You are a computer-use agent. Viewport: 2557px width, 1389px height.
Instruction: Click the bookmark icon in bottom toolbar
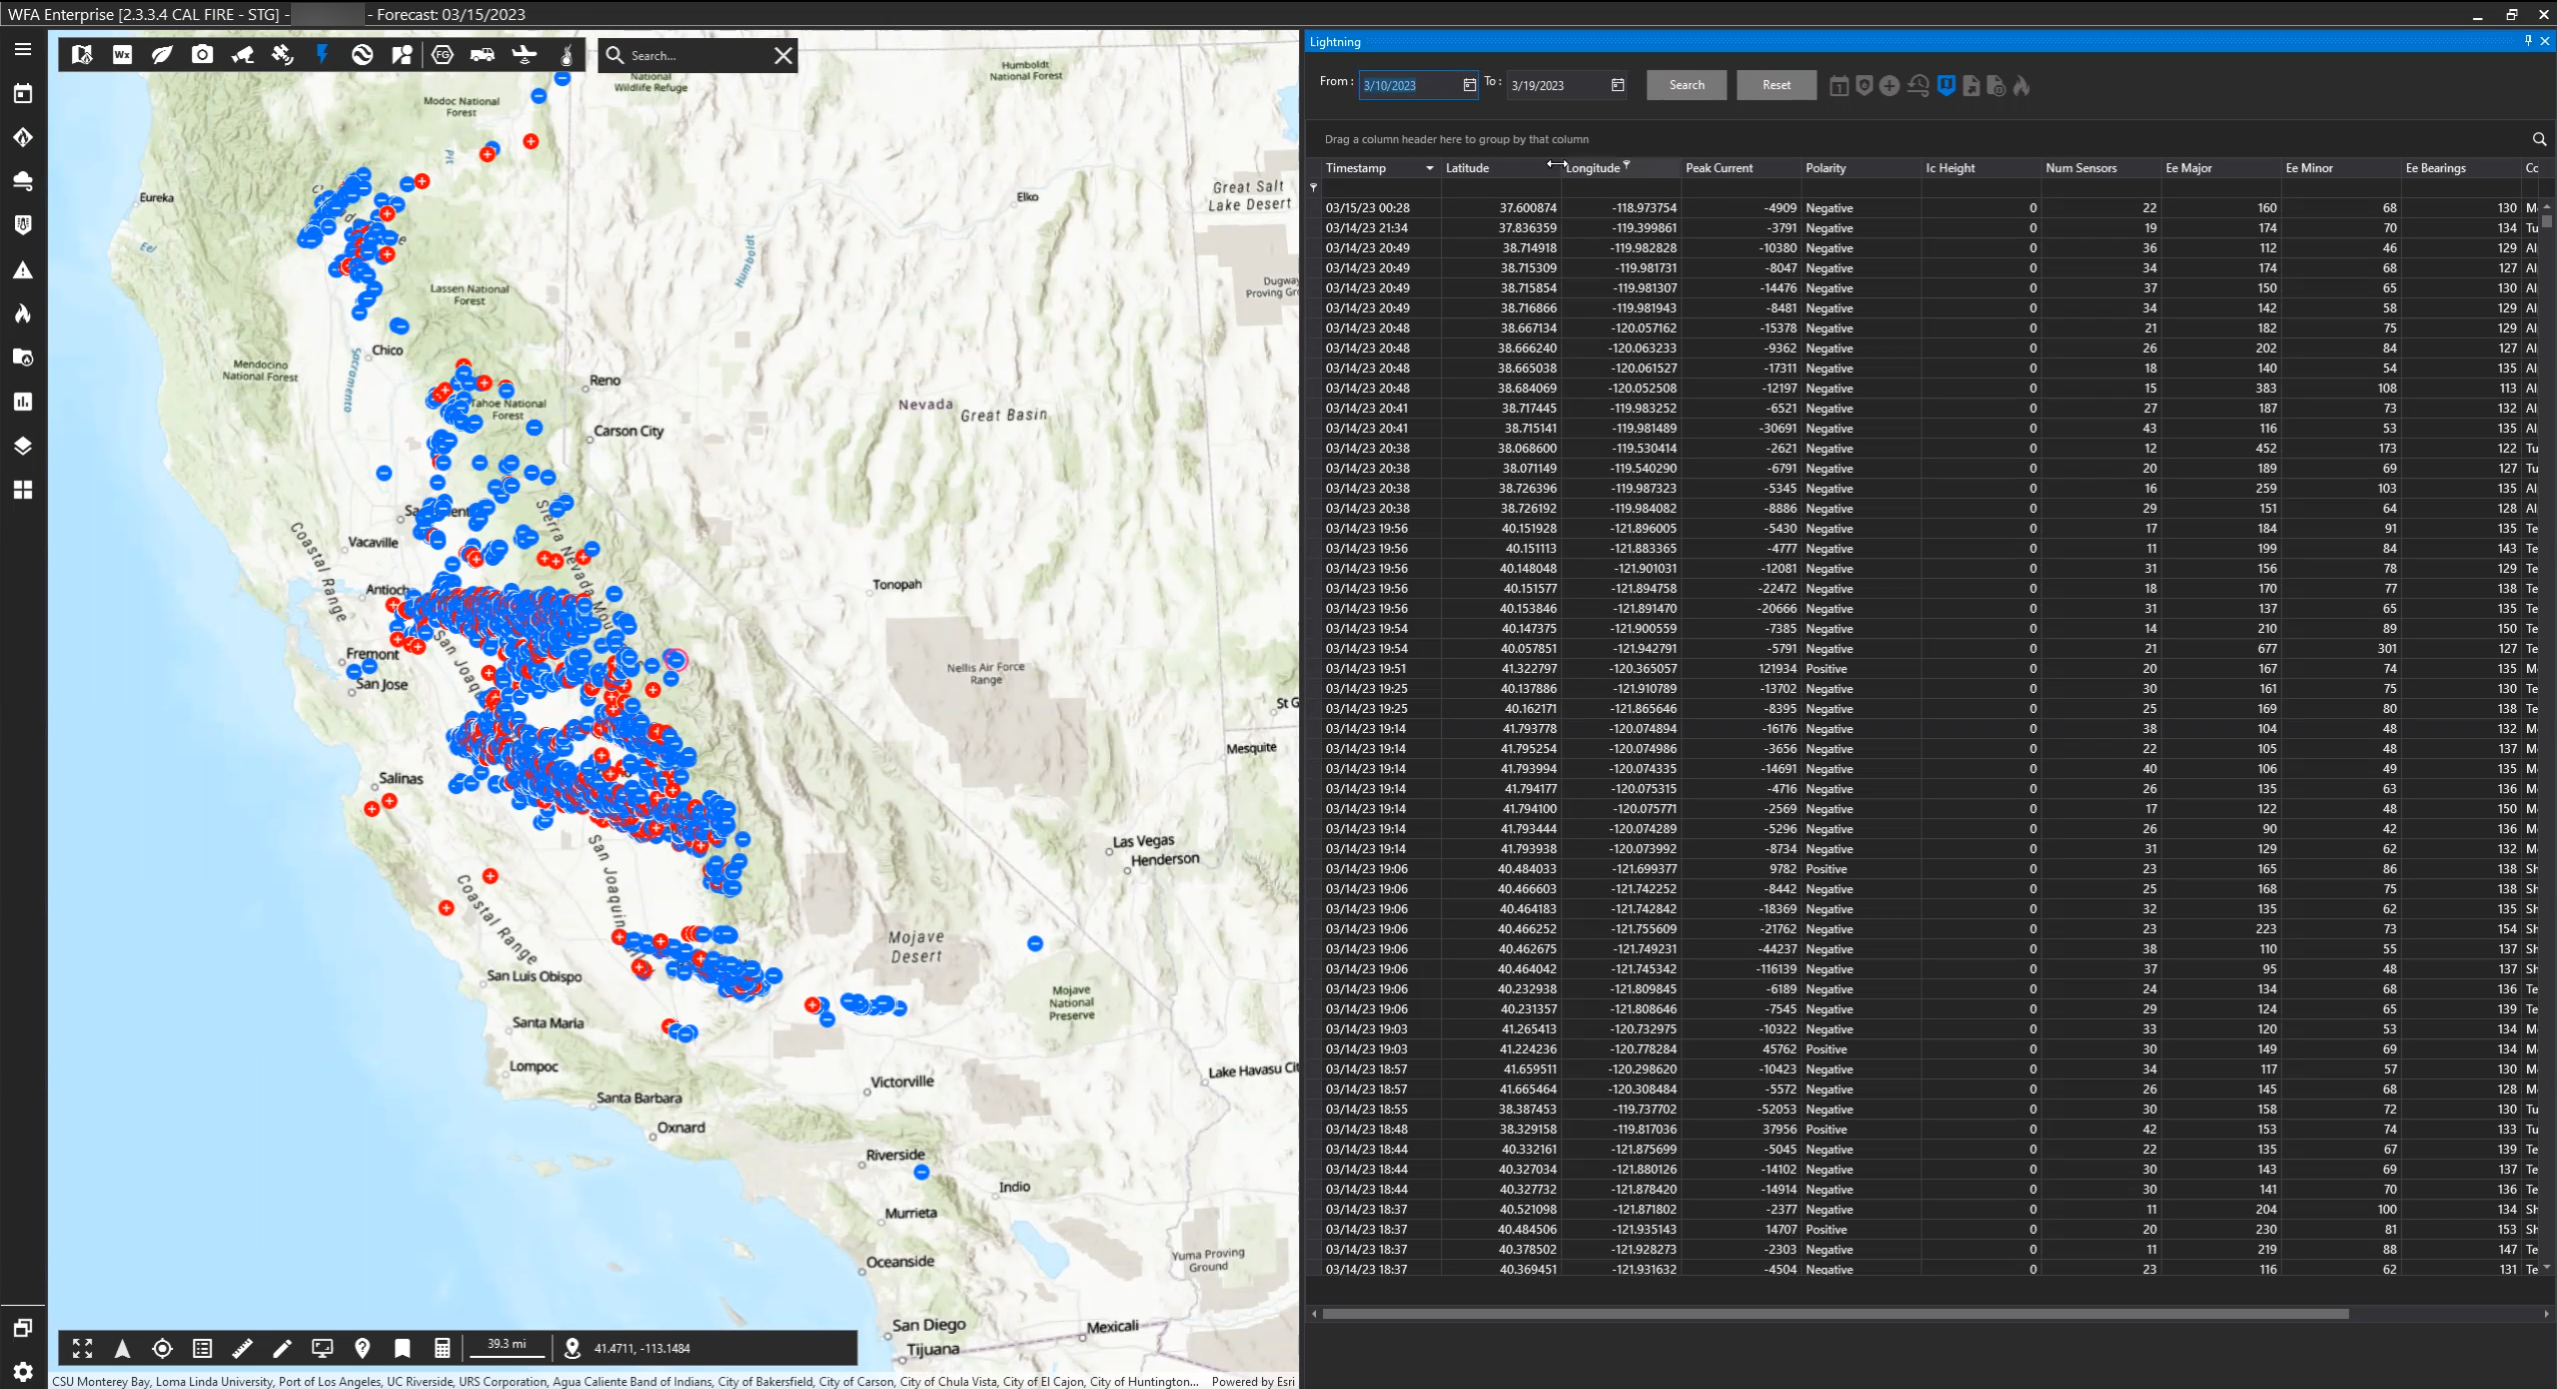pyautogui.click(x=402, y=1348)
